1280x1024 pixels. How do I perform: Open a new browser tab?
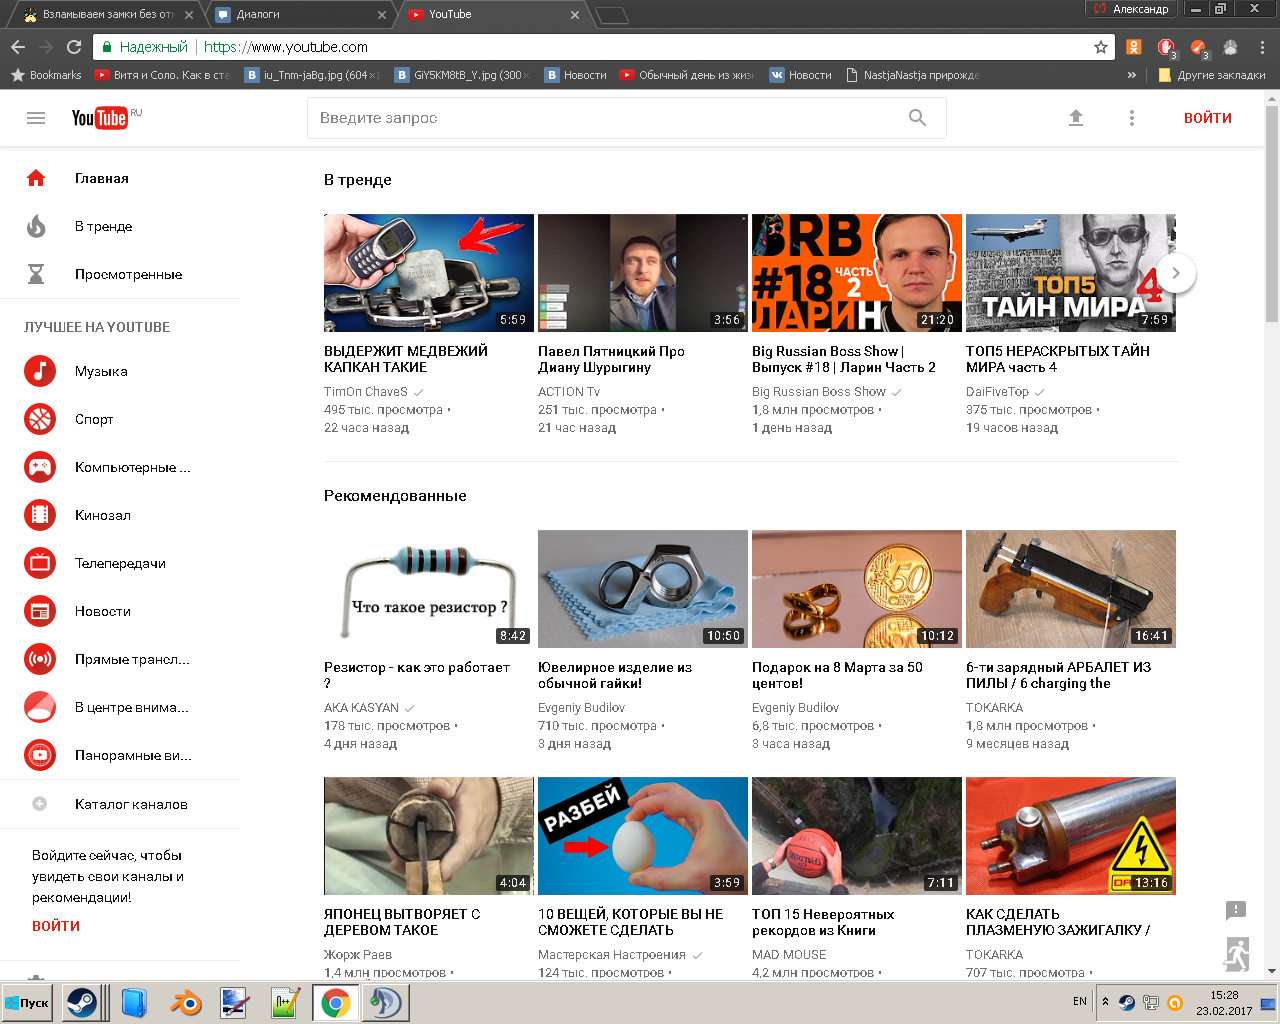pyautogui.click(x=612, y=14)
